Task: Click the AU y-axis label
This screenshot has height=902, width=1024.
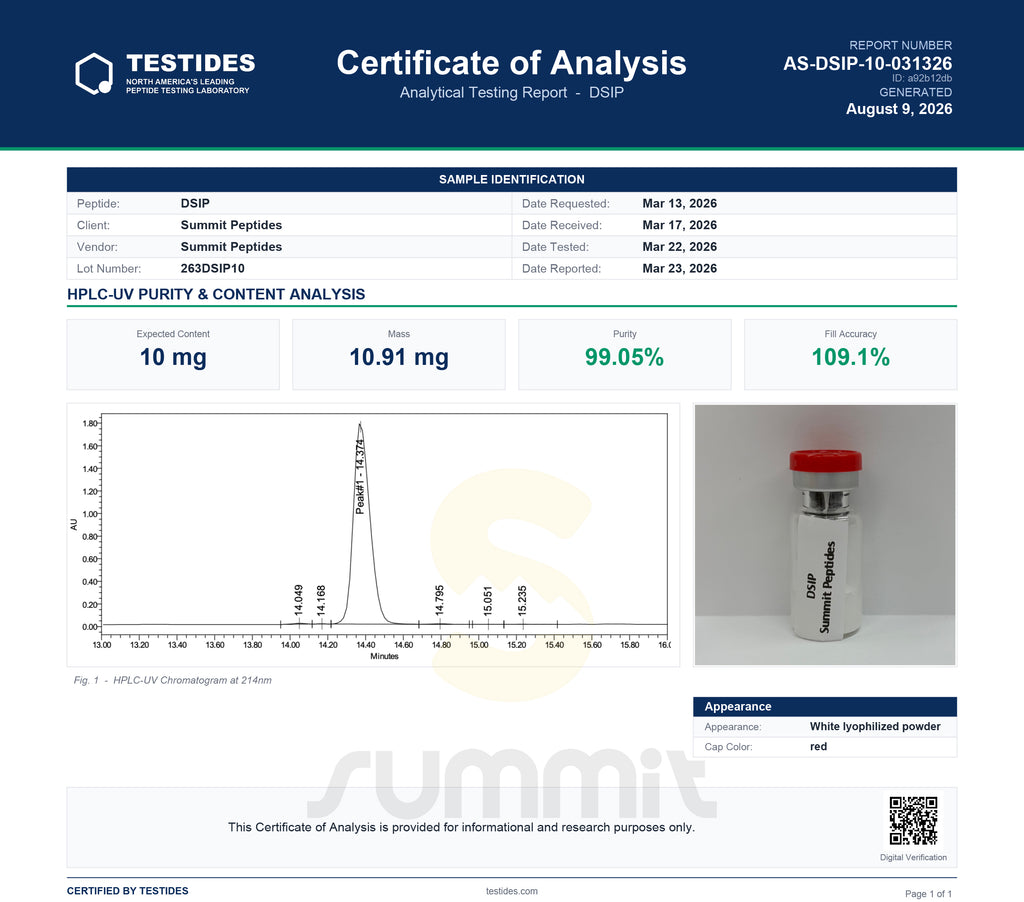Action: tap(74, 524)
